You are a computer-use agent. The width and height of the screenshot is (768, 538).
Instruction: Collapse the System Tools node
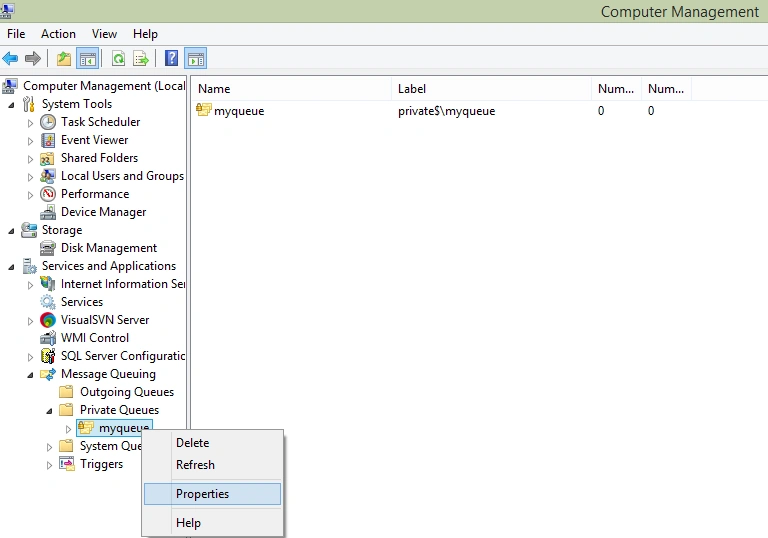point(11,105)
